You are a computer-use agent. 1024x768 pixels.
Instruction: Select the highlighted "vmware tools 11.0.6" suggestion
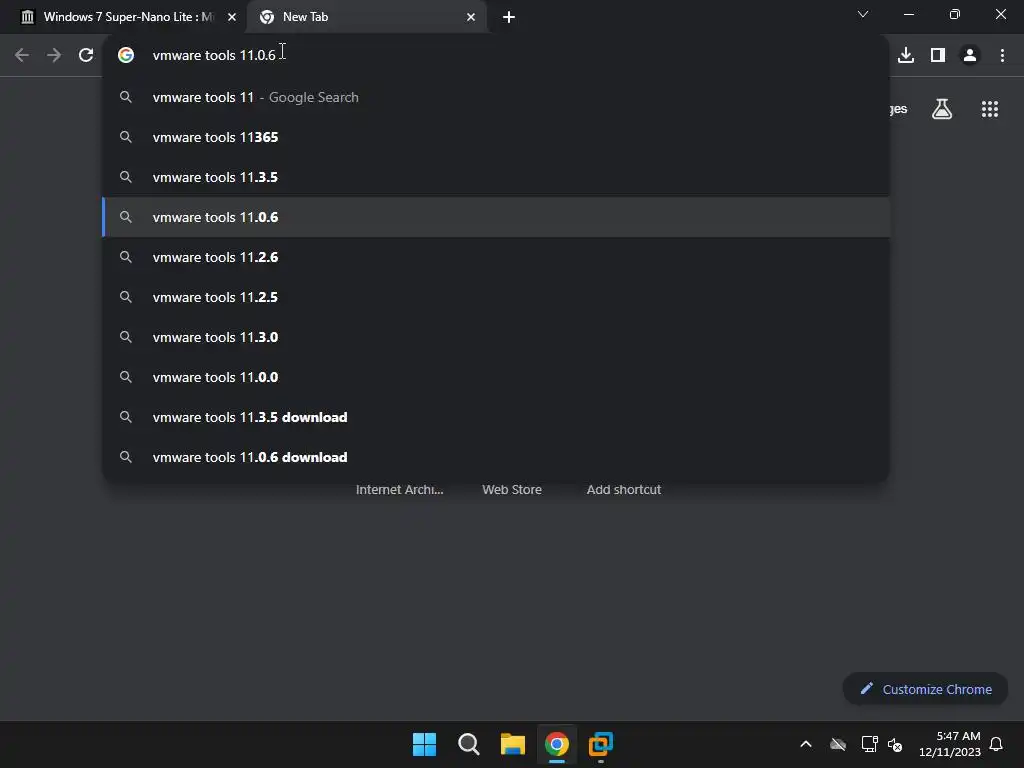[496, 217]
